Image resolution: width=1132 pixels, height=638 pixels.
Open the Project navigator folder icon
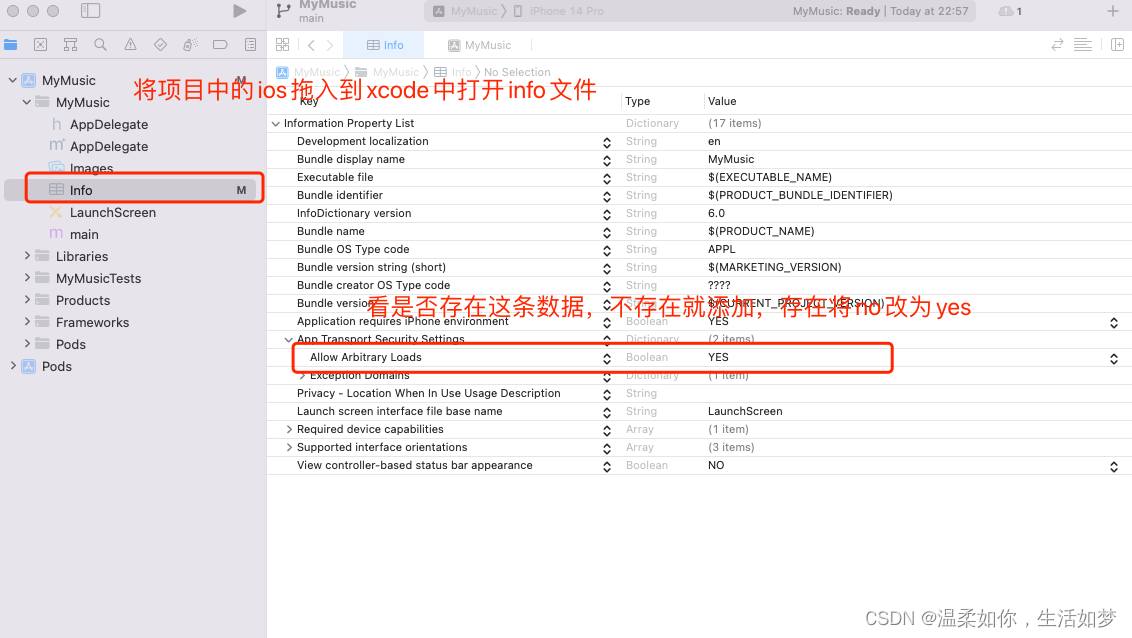point(11,45)
